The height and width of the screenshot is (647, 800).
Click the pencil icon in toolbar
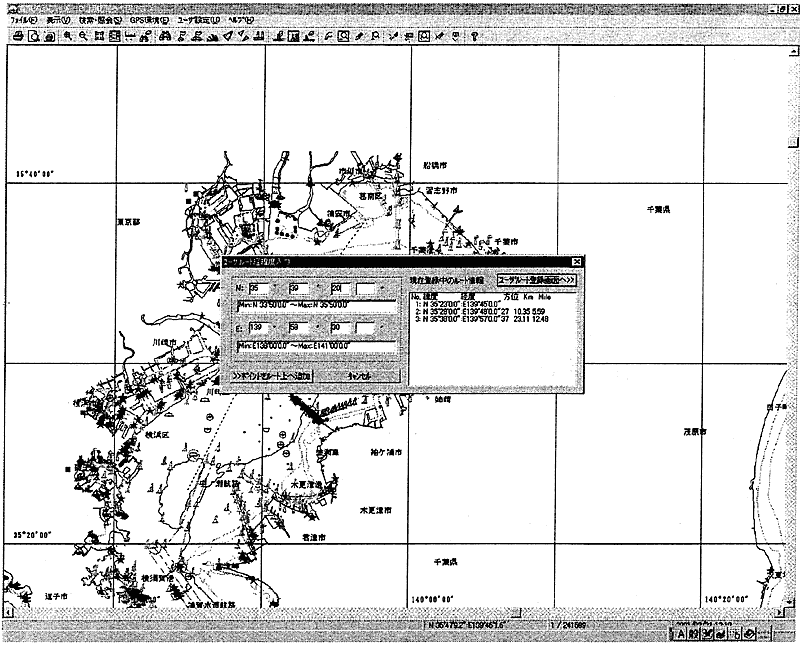click(359, 36)
